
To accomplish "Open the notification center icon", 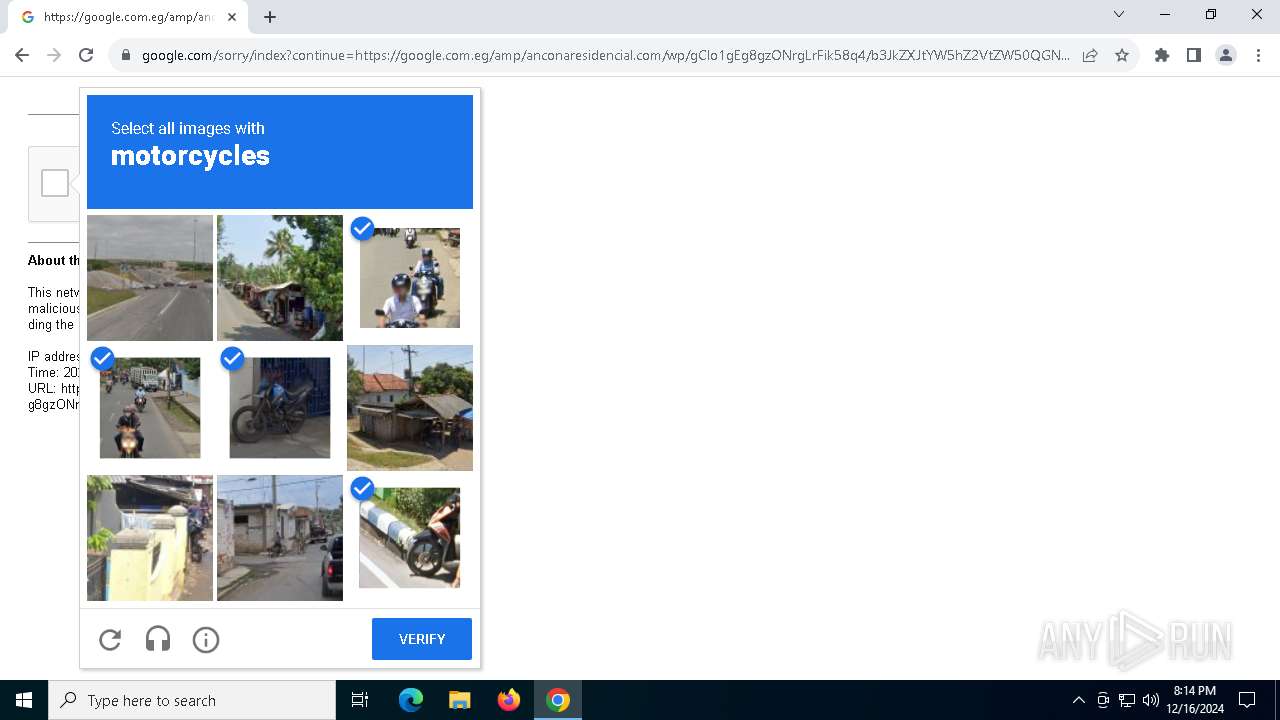I will coord(1247,700).
